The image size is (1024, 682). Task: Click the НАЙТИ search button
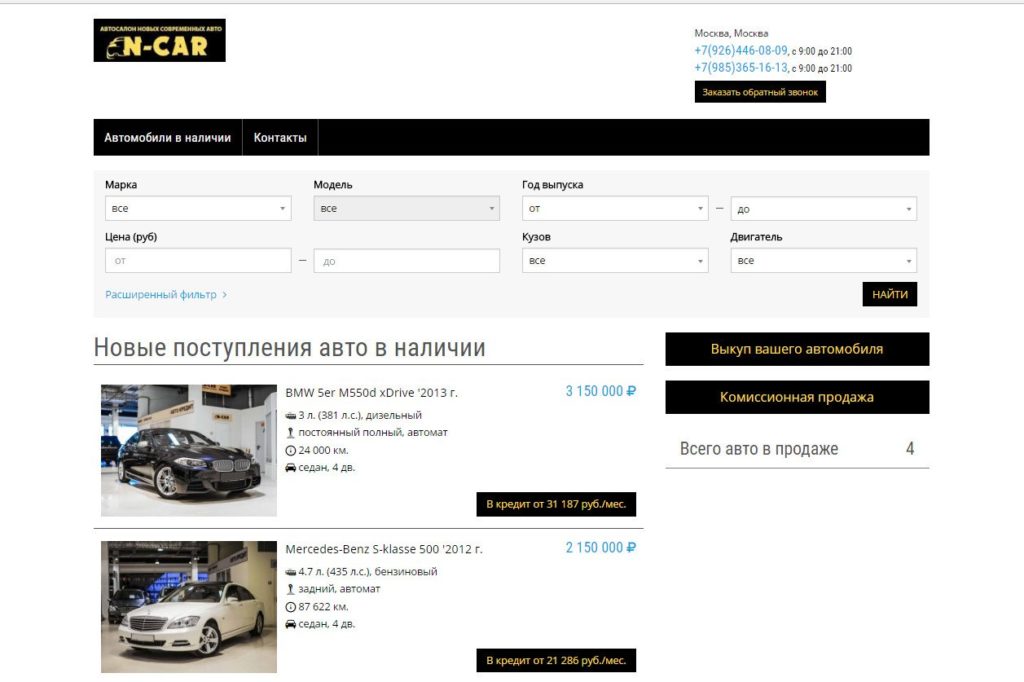coord(889,294)
